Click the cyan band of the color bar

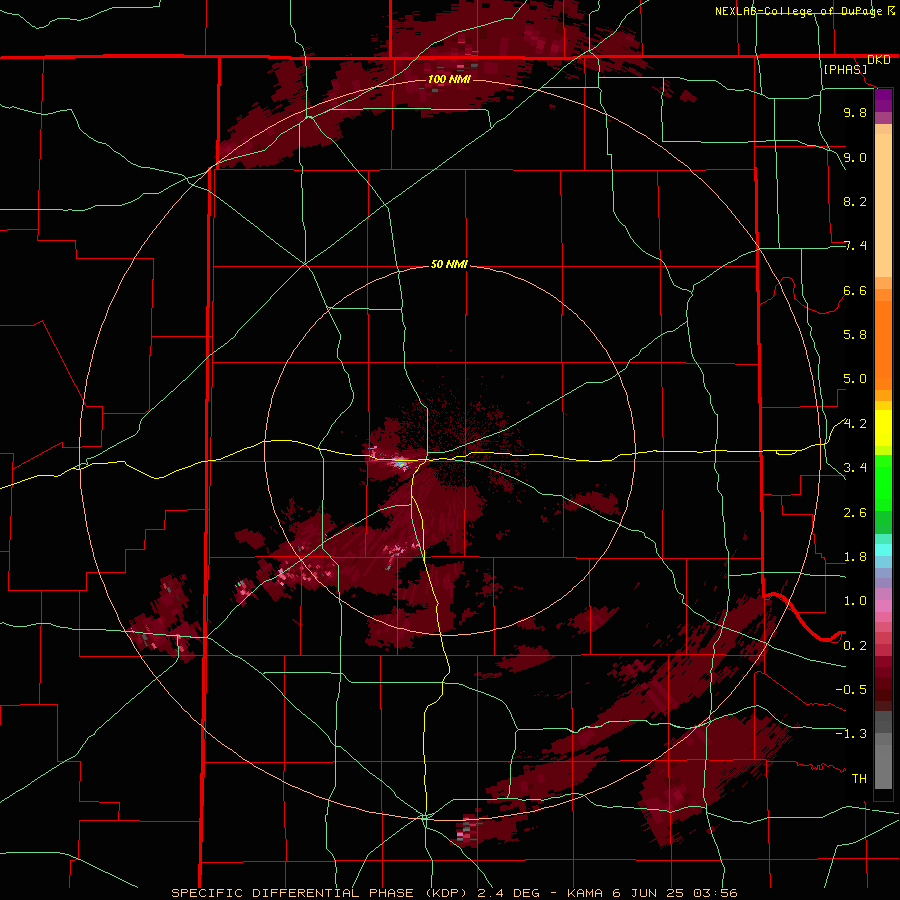[x=883, y=550]
